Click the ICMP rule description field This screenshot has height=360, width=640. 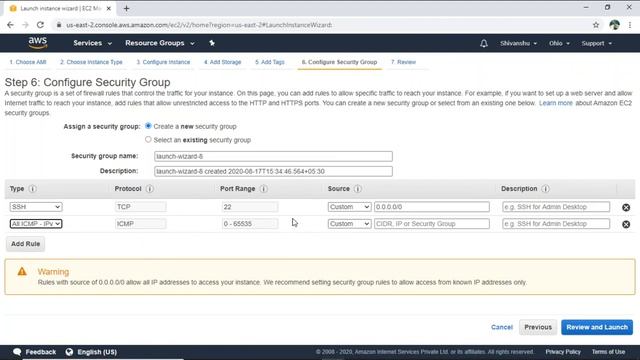tap(556, 224)
